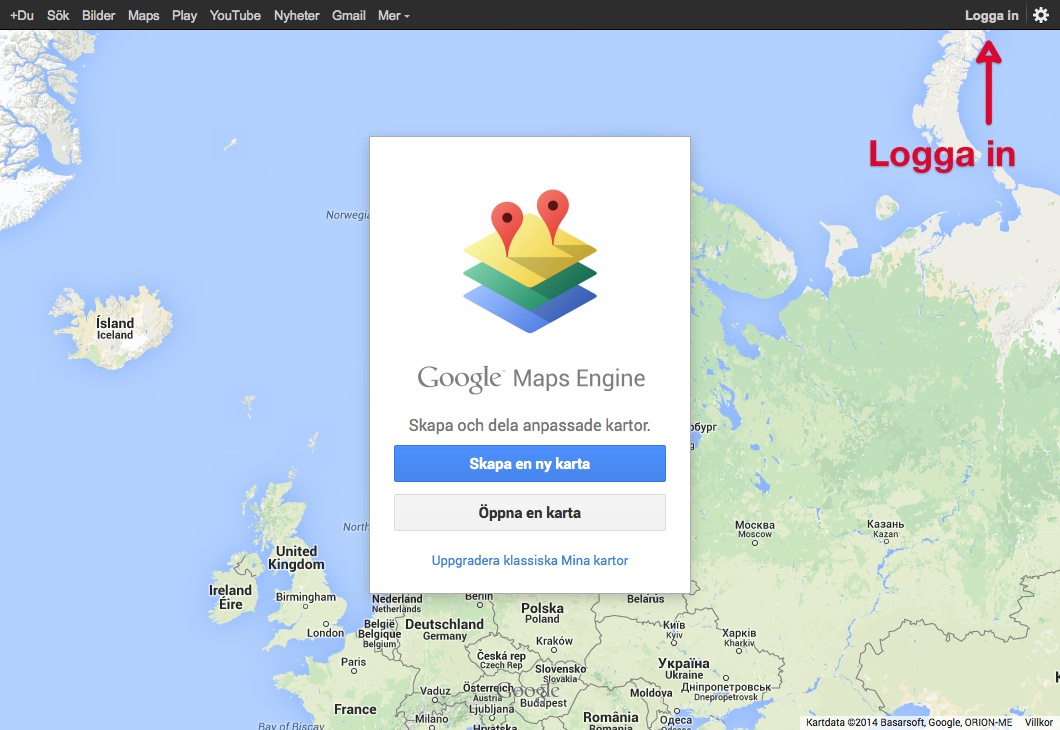Click the Slovensko Slovakia map label
This screenshot has height=730, width=1060.
tap(560, 673)
